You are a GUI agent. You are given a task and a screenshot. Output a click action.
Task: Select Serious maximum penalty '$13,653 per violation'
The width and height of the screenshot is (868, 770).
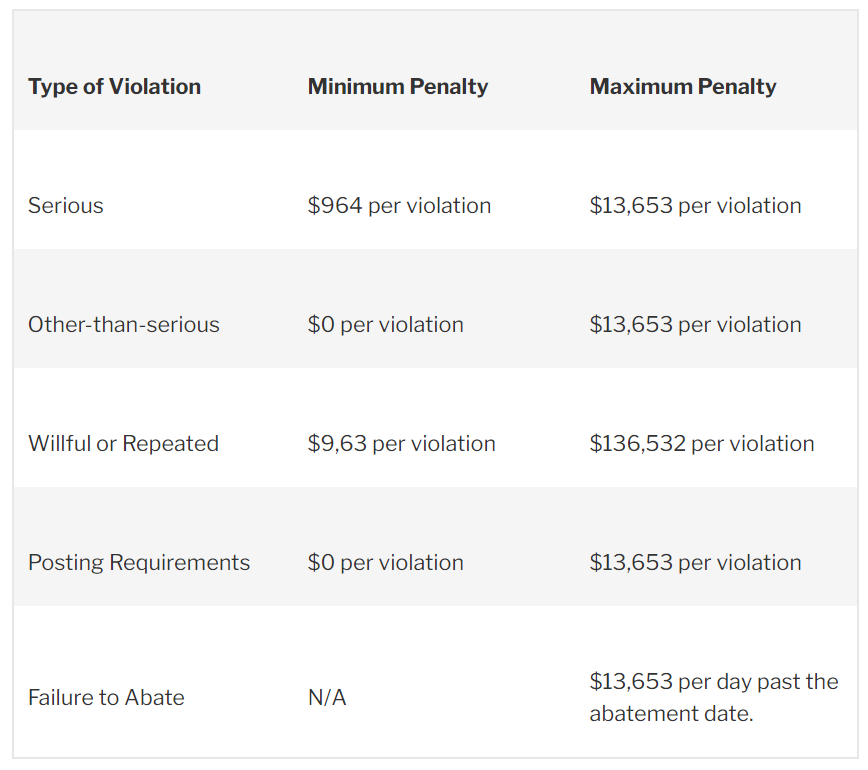[x=695, y=206]
